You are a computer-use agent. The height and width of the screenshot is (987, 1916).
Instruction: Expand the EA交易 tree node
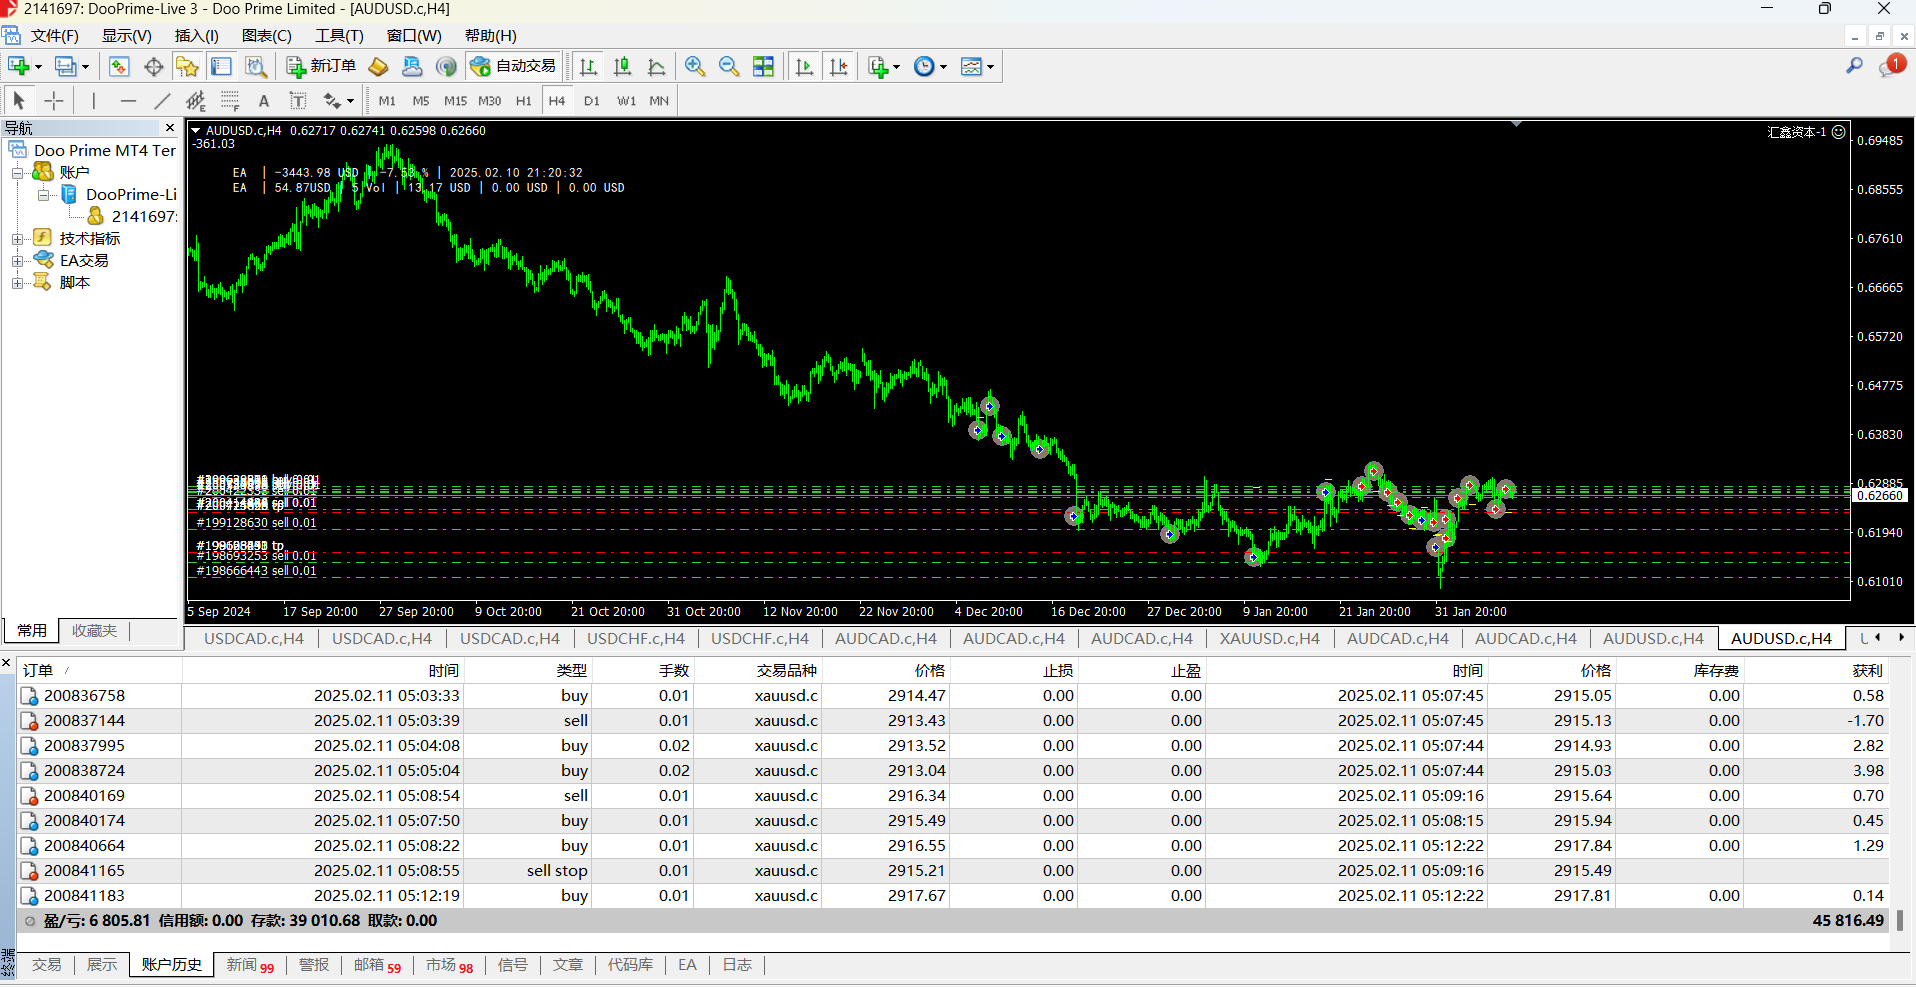point(17,261)
